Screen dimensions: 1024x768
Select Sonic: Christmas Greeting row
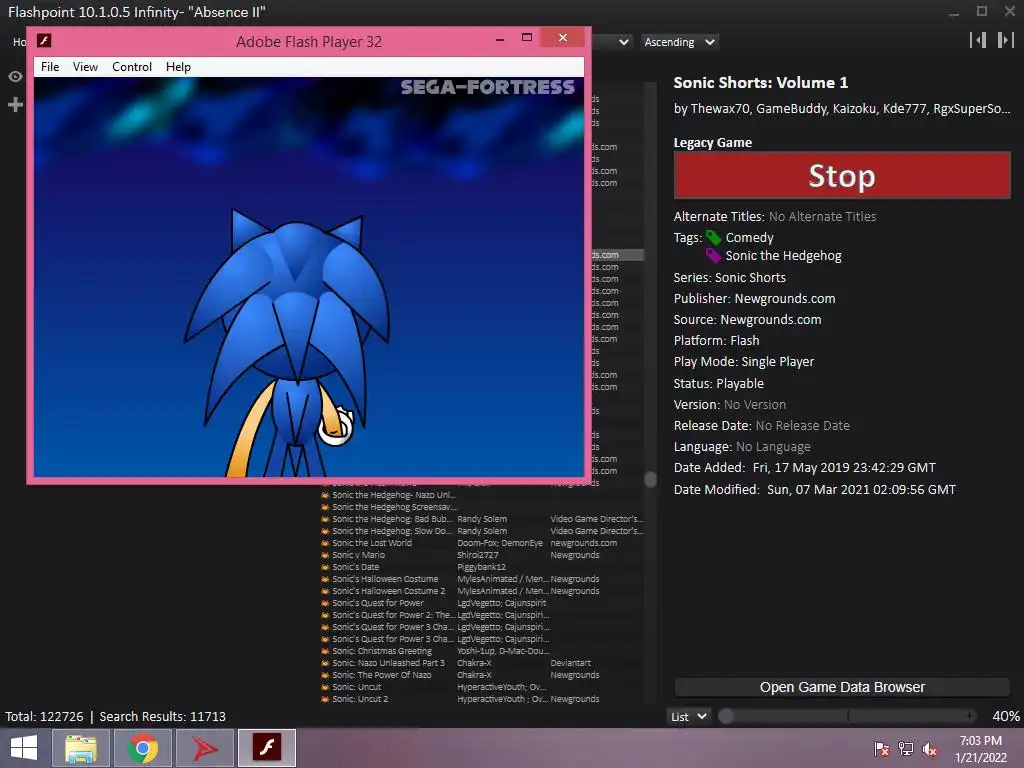point(482,651)
